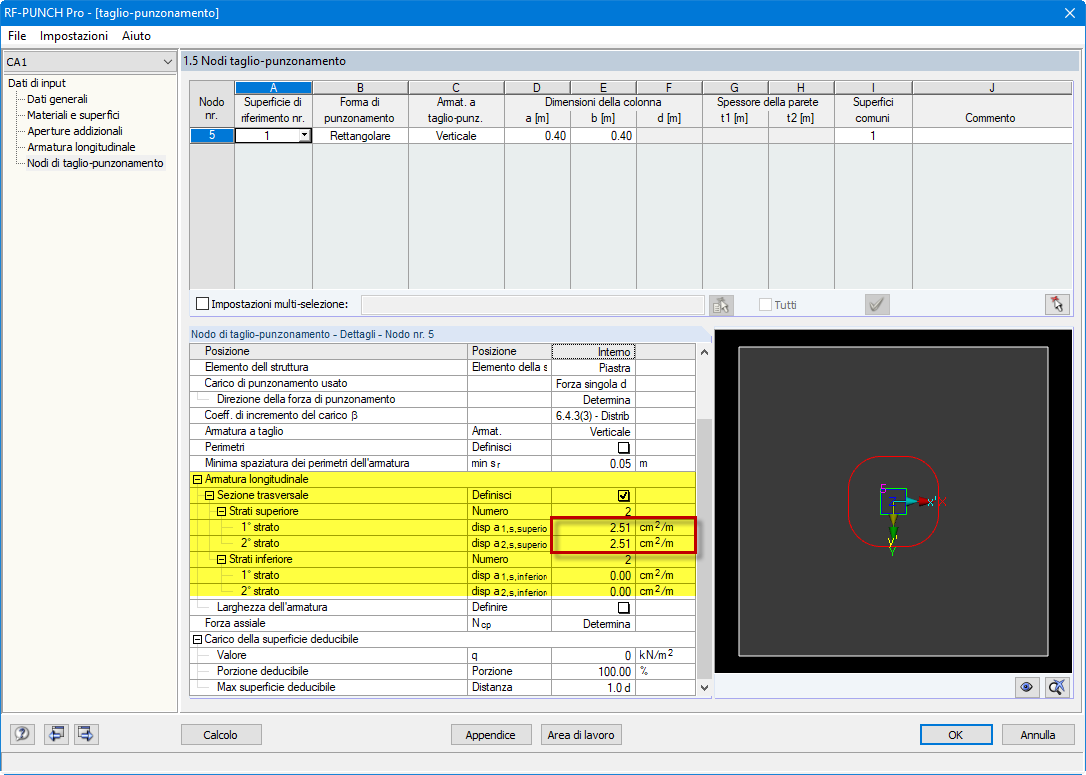Click the details table scroll down arrow

coord(704,688)
